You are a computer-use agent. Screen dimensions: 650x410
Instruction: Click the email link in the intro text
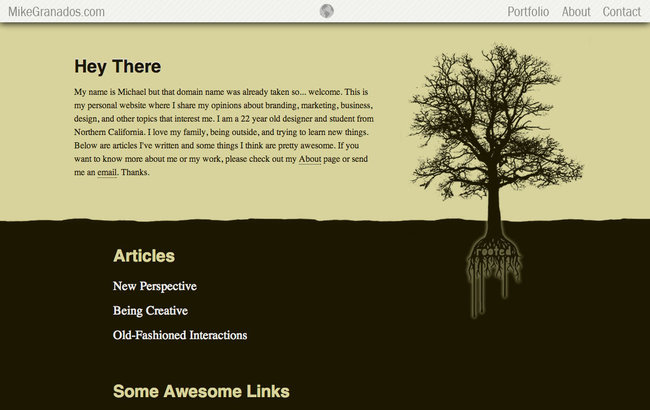coord(107,173)
